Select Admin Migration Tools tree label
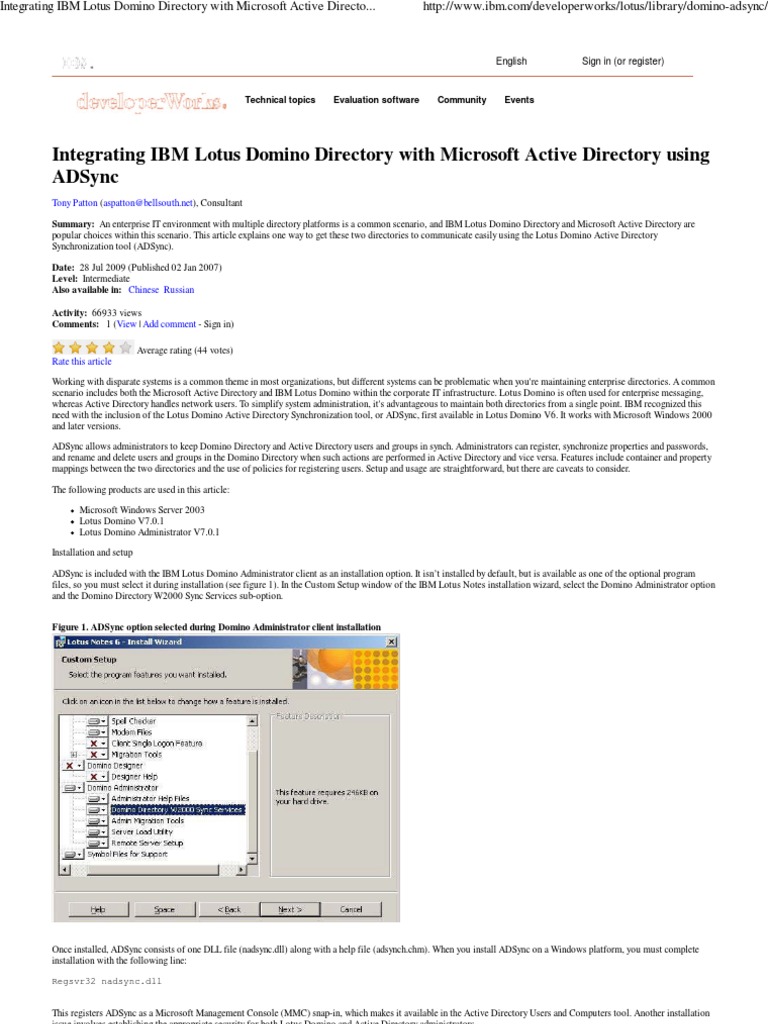Screen dimensions: 768x1024 [148, 821]
